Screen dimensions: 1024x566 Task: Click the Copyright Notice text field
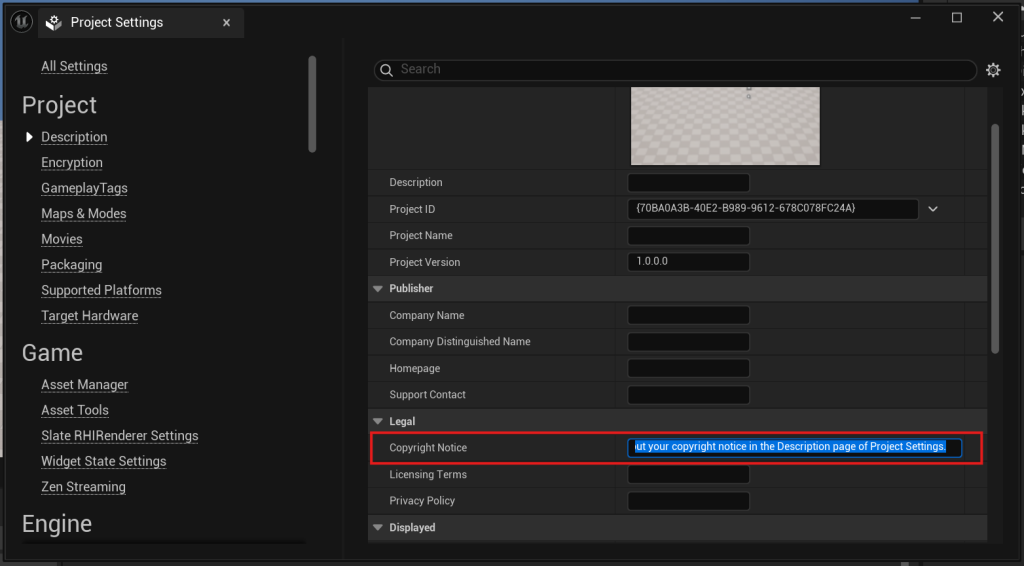point(794,447)
